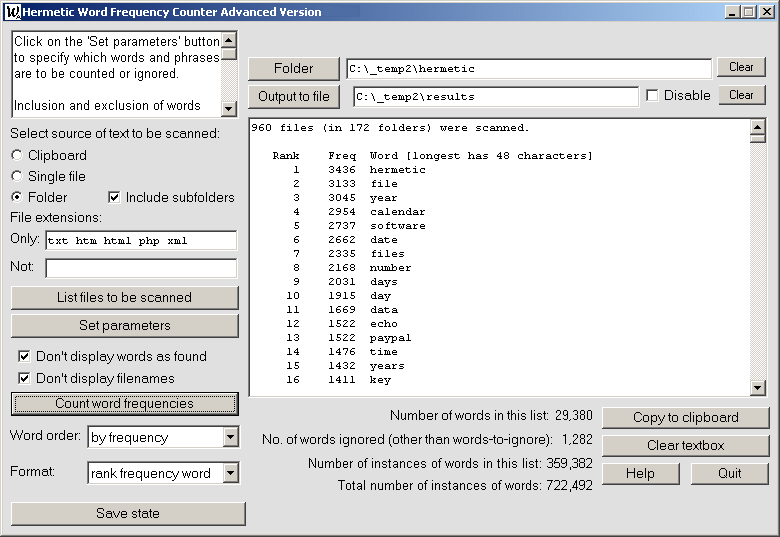
Task: Clear the output file path field
Action: 741,94
